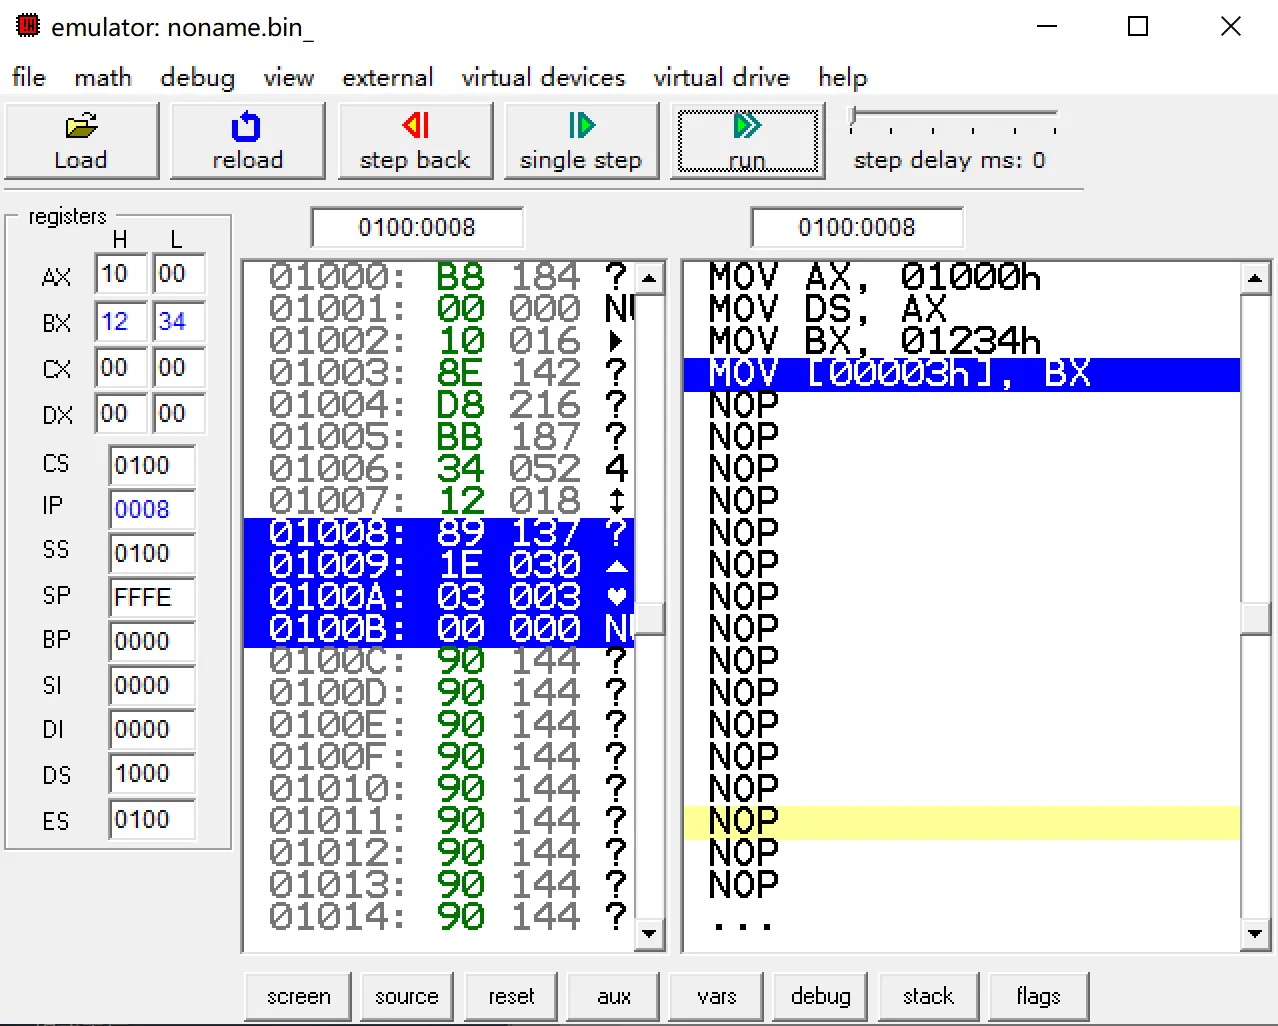Viewport: 1278px width, 1026px height.
Task: Click disassembly pane scroll down arrow
Action: 1255,934
